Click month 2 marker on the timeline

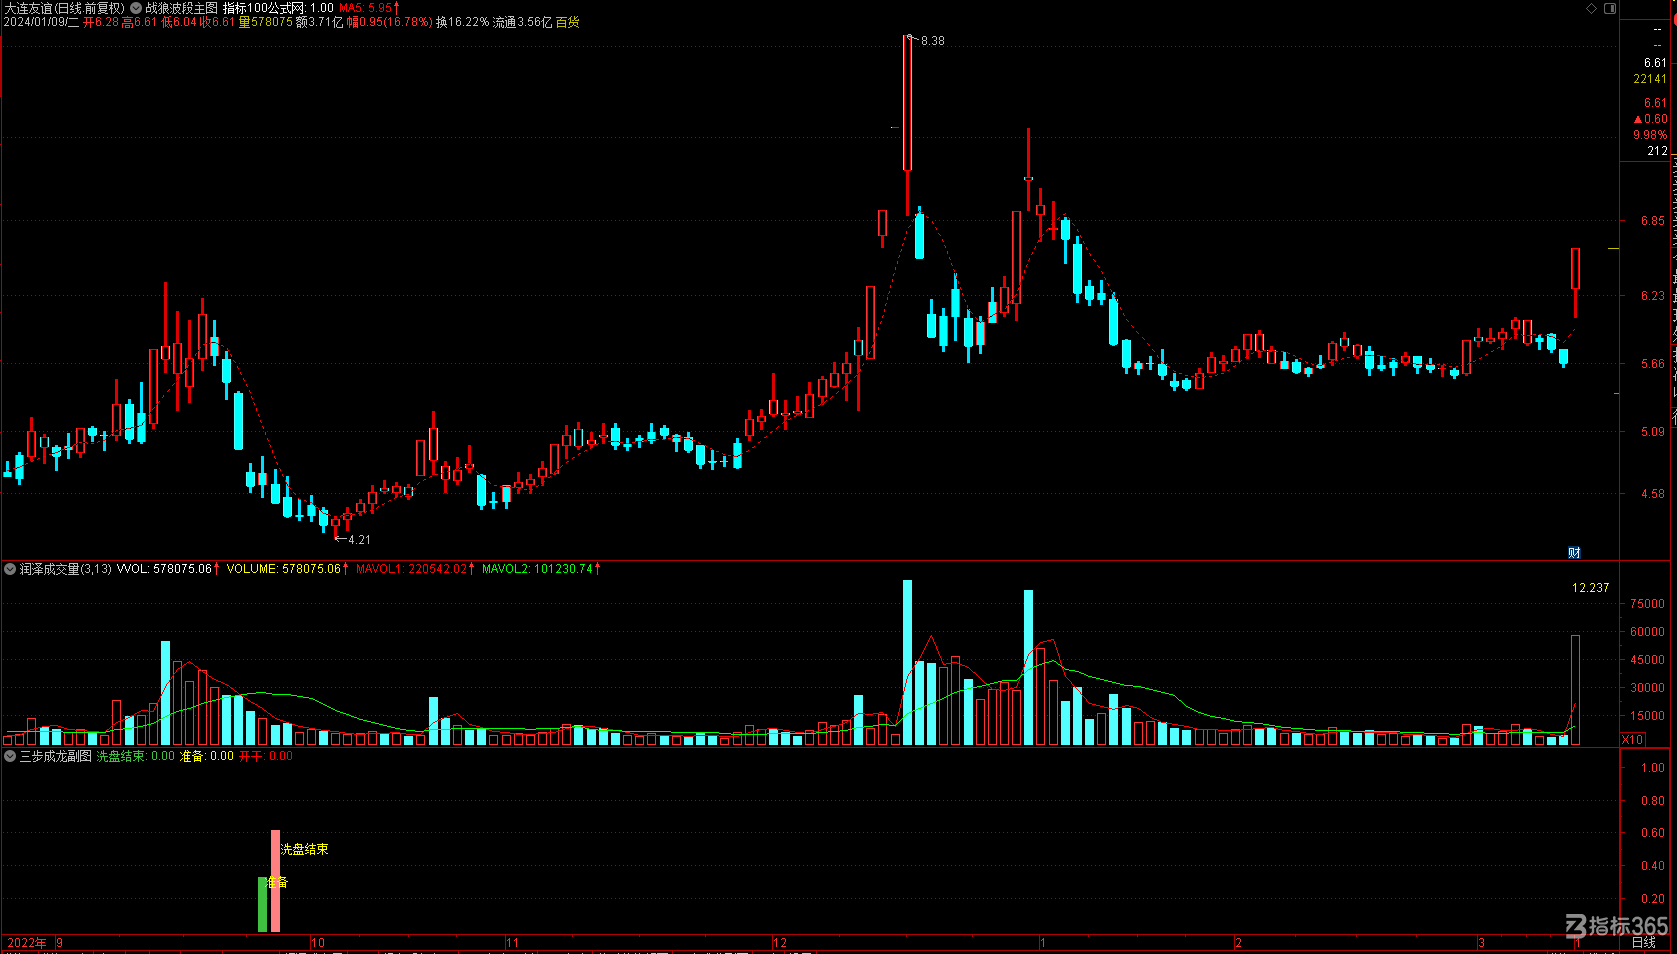(1238, 942)
